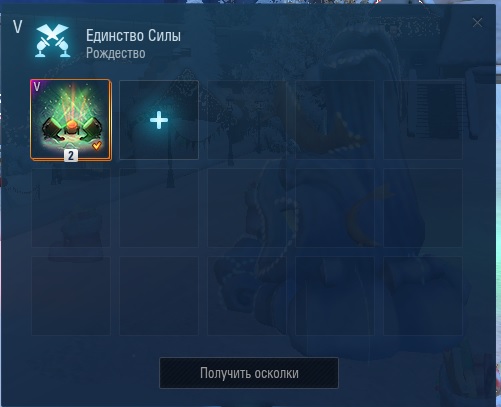Select the last slot in the bottom row

pyautogui.click(x=423, y=296)
